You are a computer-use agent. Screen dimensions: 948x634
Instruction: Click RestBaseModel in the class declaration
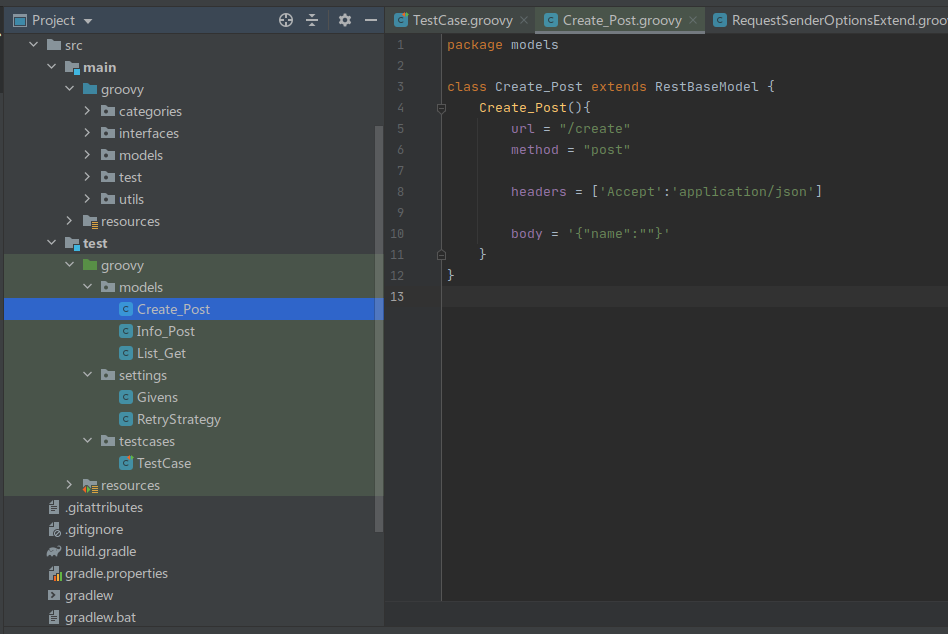[x=706, y=86]
